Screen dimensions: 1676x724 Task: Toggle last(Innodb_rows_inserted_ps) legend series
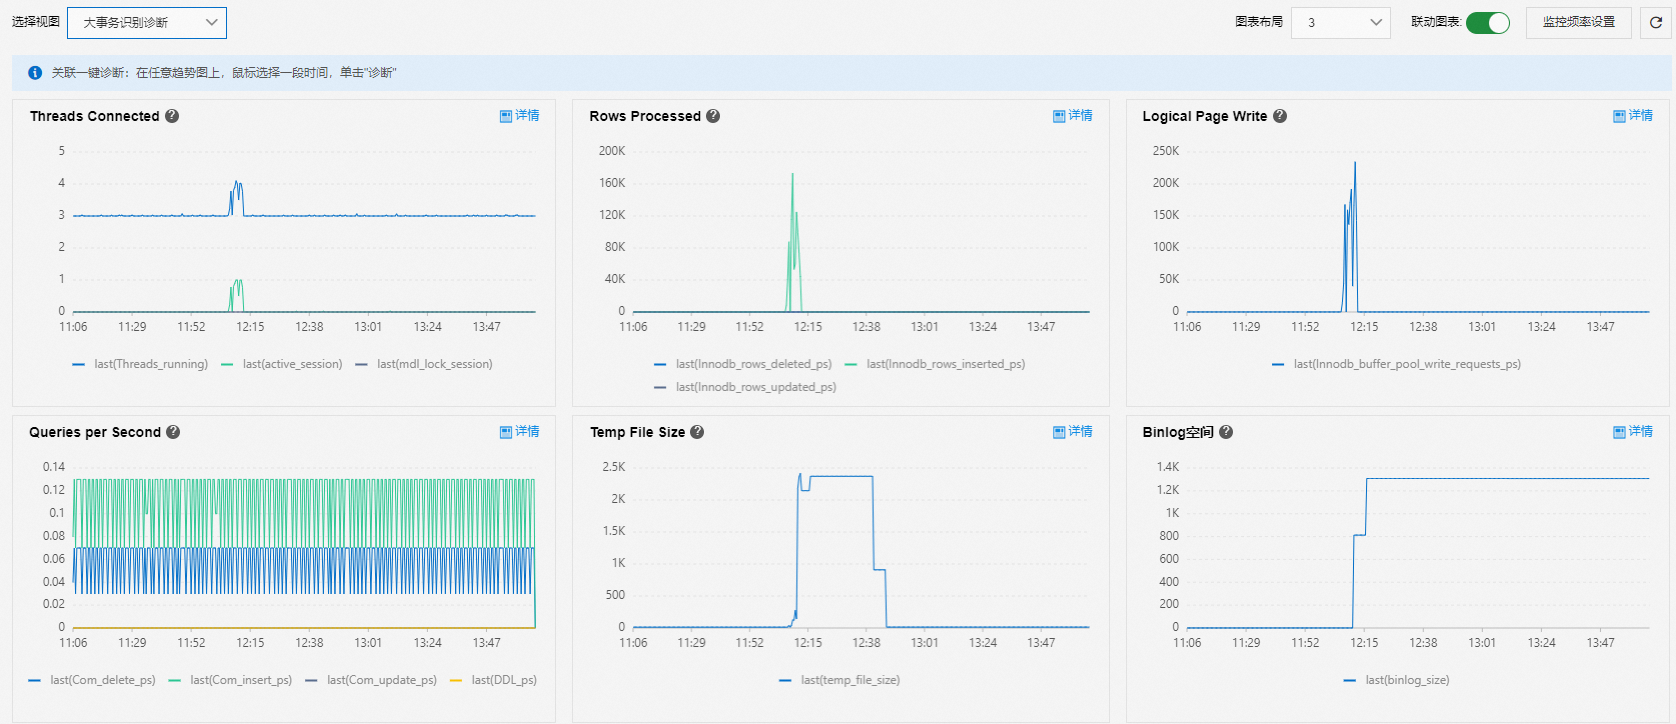point(935,364)
